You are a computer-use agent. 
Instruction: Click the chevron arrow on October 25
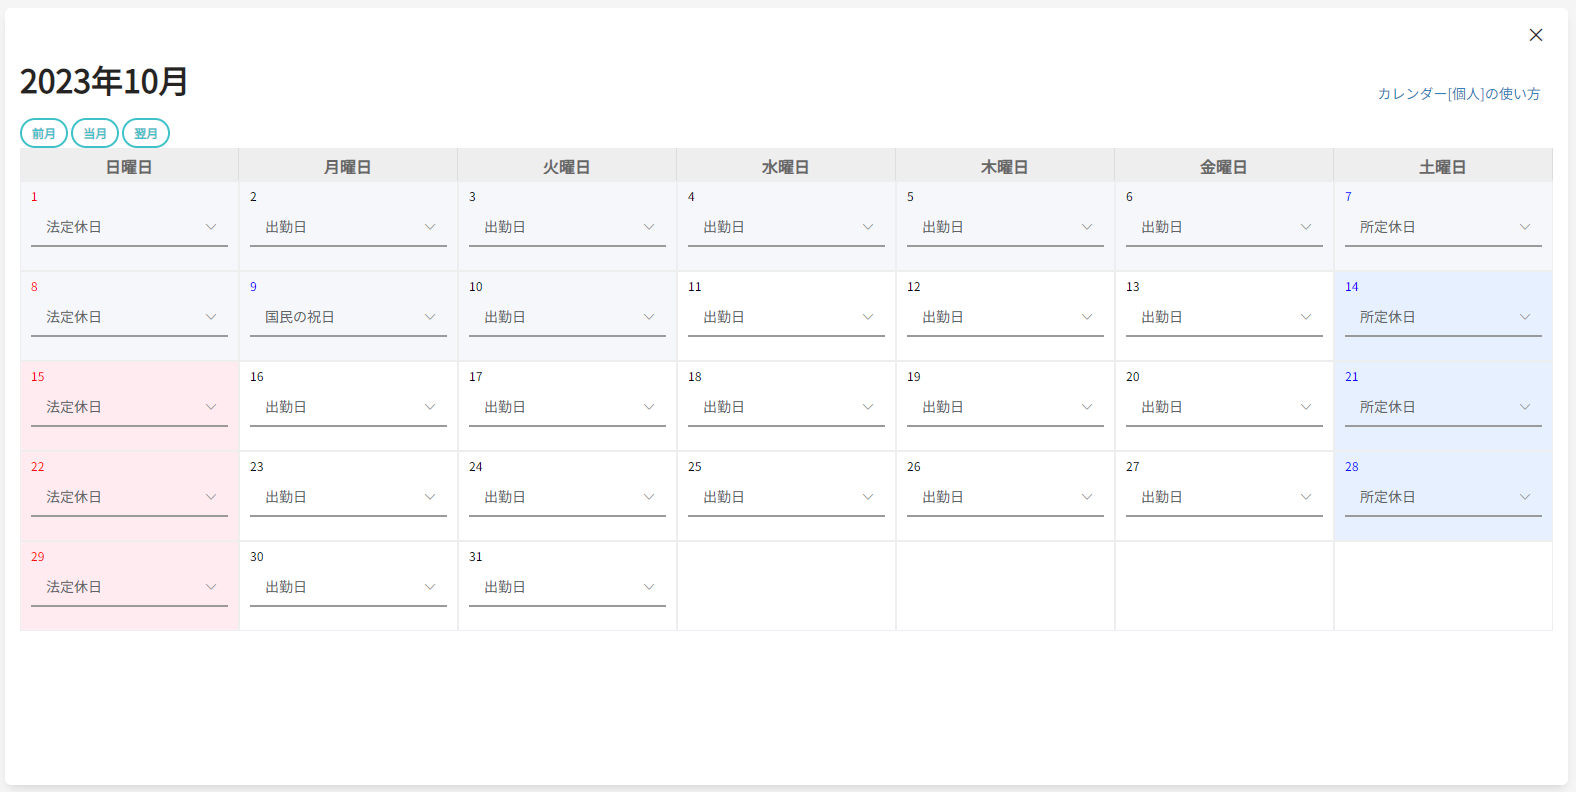point(868,497)
